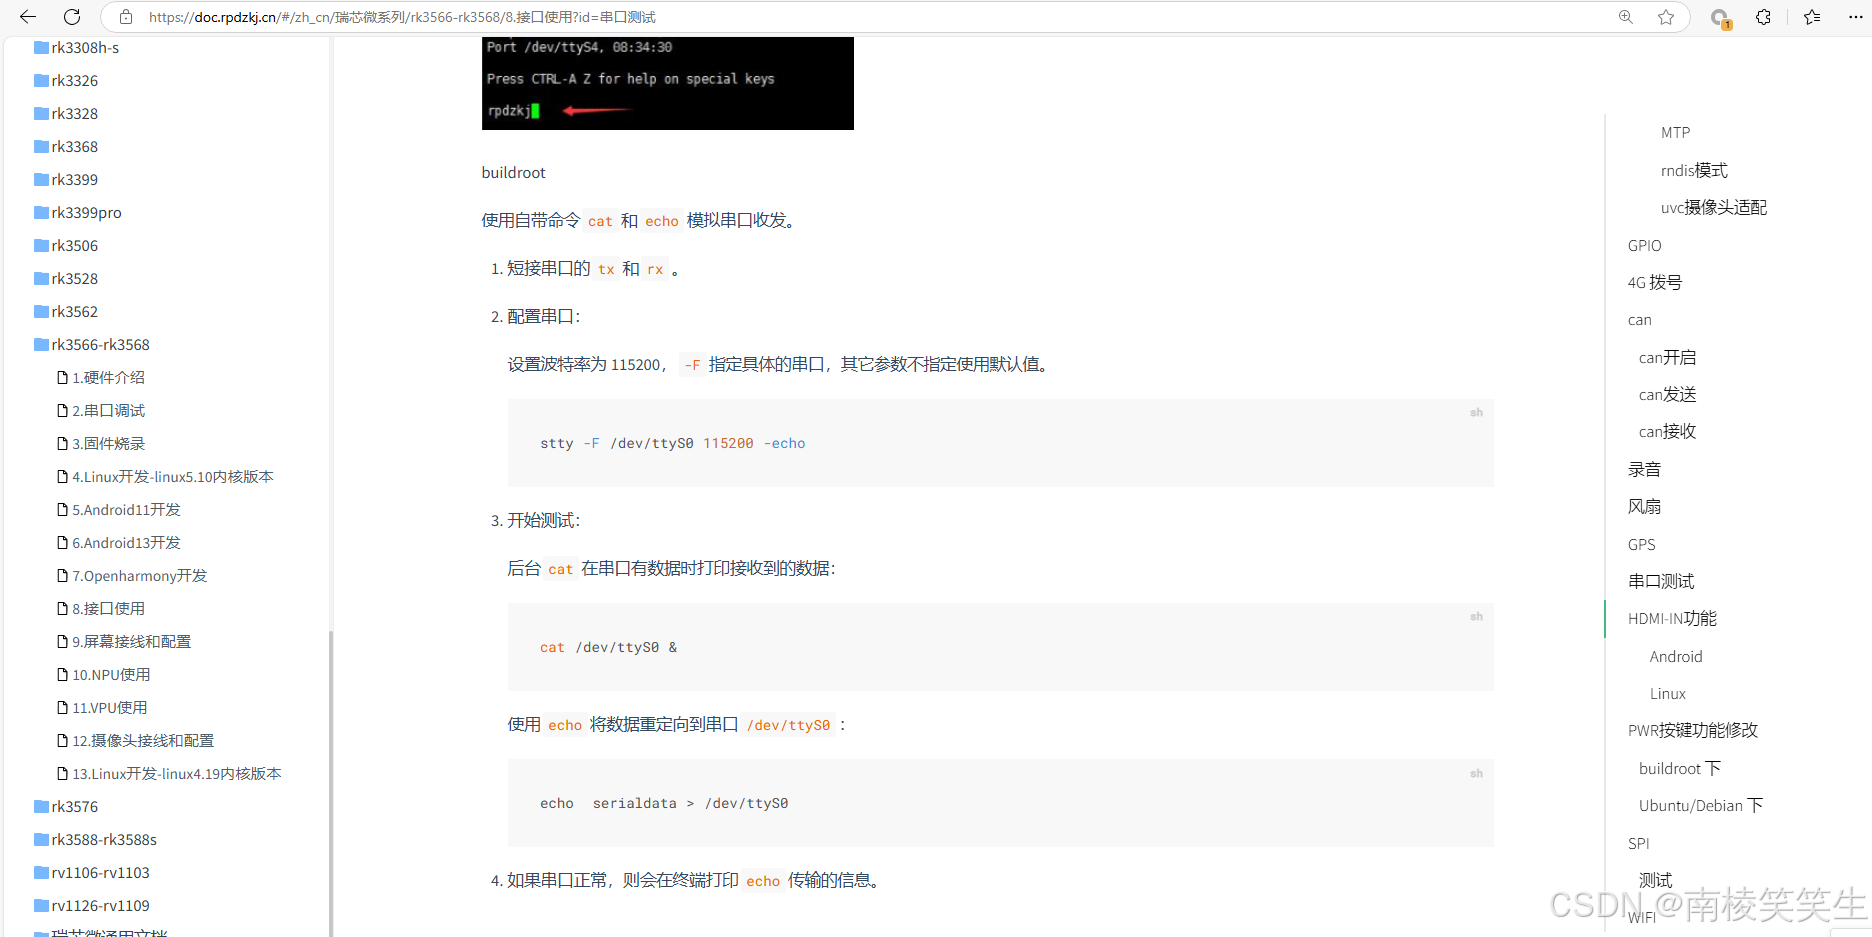The width and height of the screenshot is (1872, 937).
Task: Jump to 4G 拨号 section
Action: click(x=1655, y=282)
